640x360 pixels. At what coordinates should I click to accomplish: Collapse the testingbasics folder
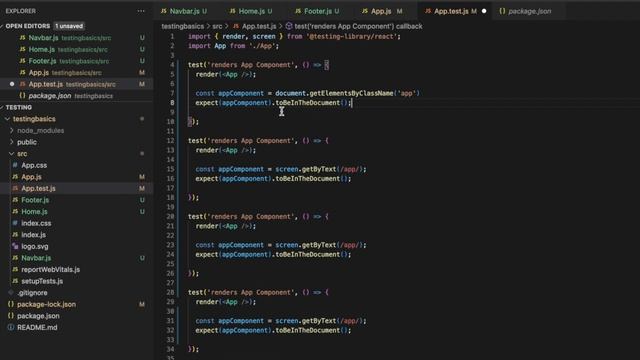click(x=34, y=119)
